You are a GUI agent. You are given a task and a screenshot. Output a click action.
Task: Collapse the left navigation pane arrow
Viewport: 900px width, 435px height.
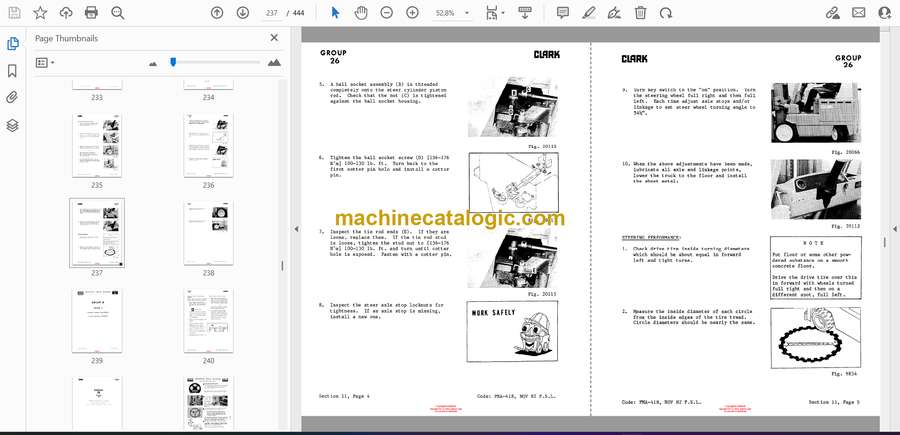click(296, 228)
